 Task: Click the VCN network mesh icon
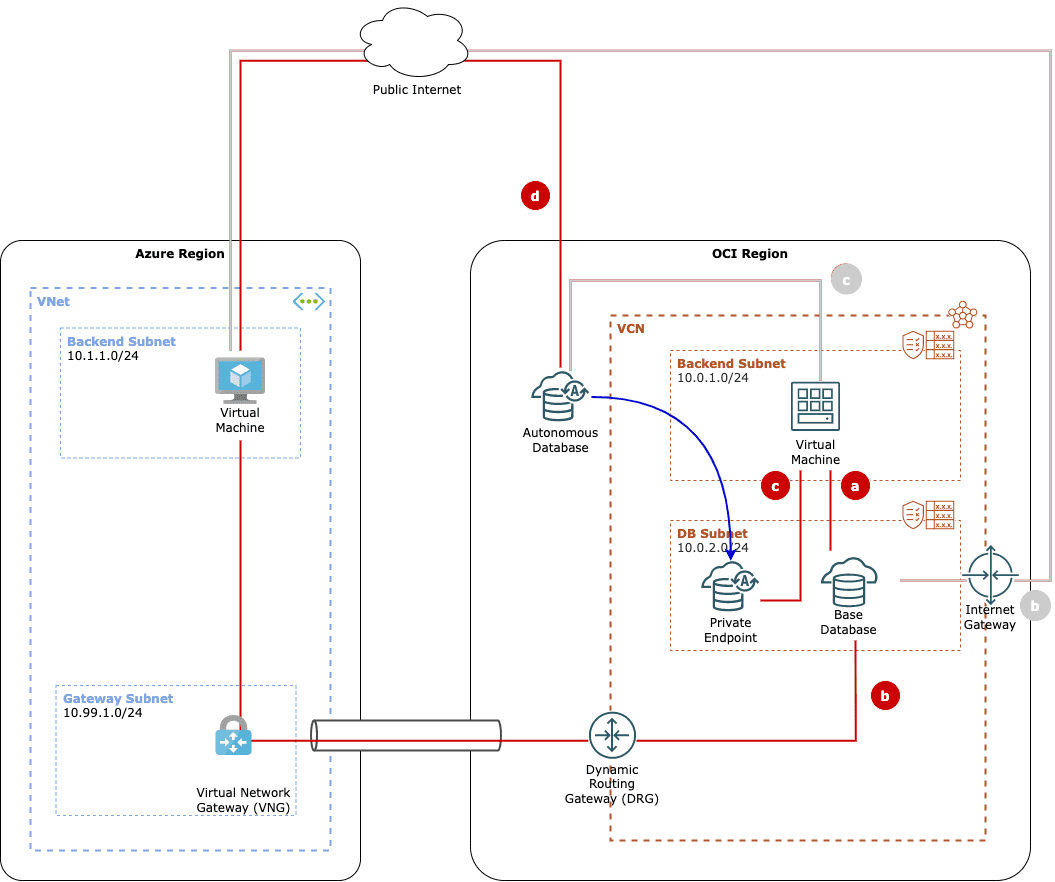tap(962, 314)
